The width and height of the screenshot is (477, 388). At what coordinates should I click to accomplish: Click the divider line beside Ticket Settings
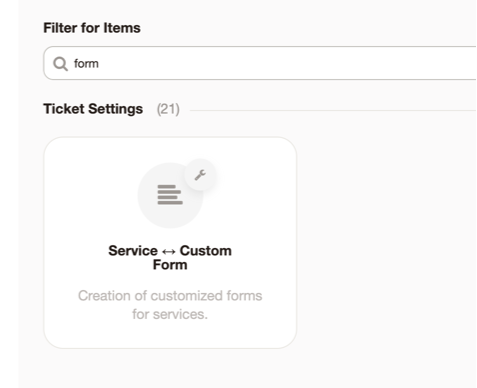click(333, 110)
